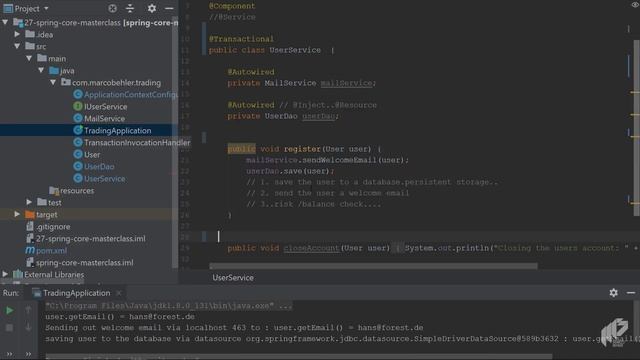
Task: Click the up stack trace arrow
Action: (28, 310)
